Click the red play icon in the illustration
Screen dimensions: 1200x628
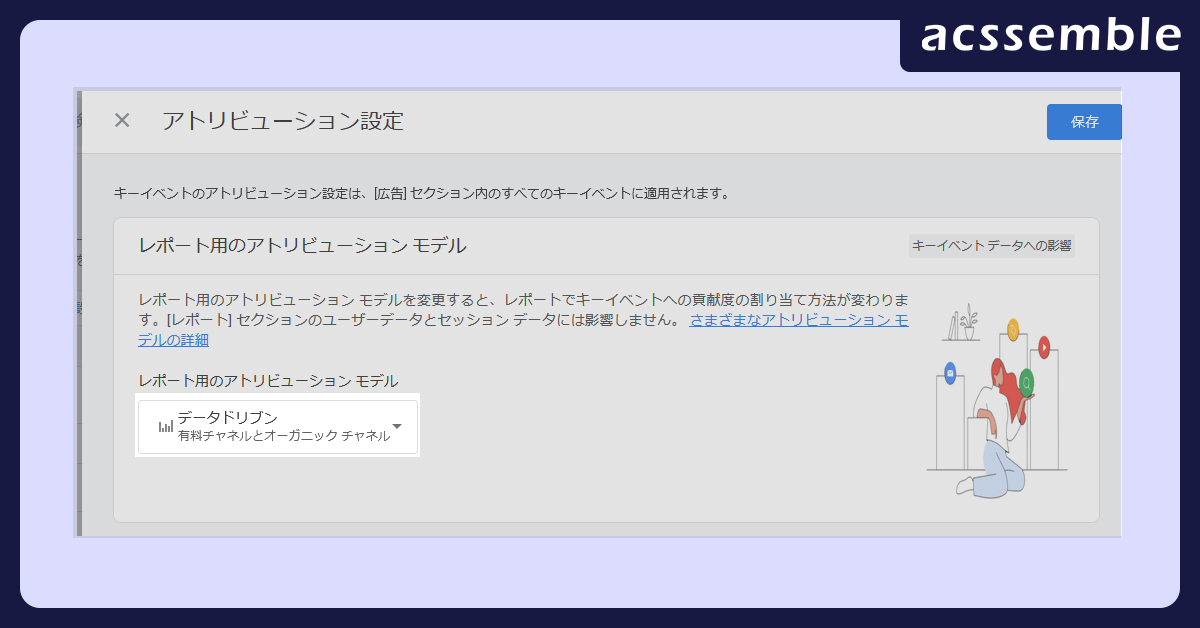click(1044, 347)
